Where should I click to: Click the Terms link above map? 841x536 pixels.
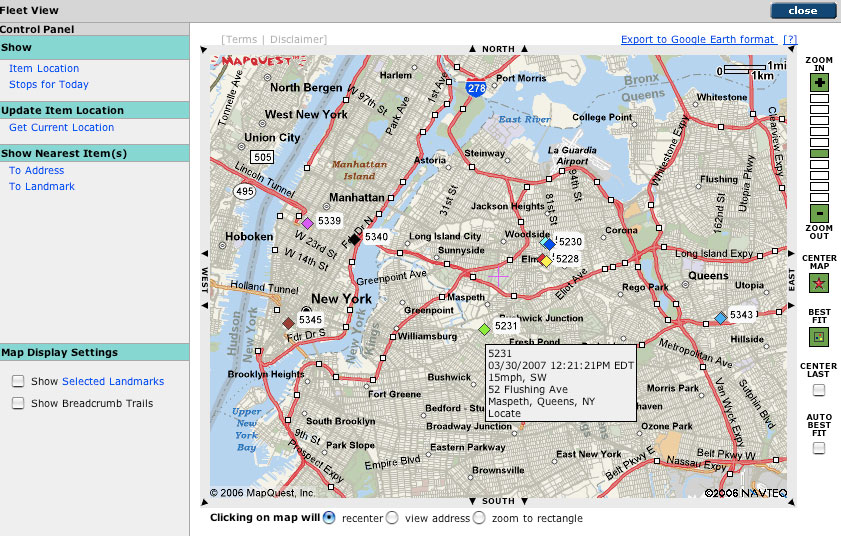[241, 39]
